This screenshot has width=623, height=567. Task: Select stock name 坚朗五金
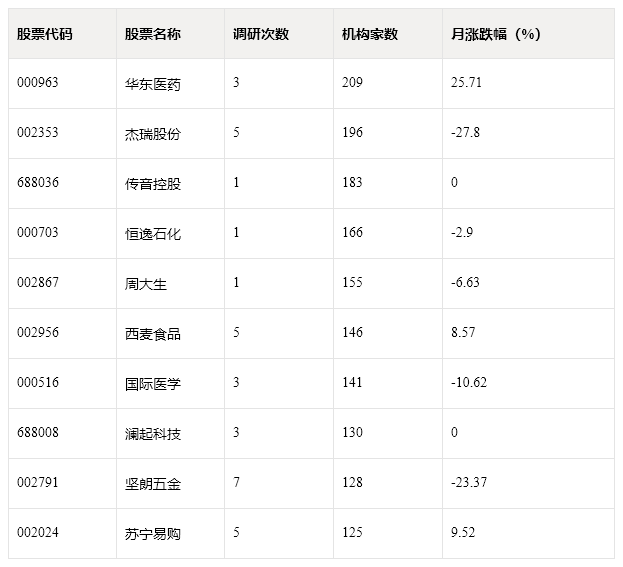click(x=153, y=484)
